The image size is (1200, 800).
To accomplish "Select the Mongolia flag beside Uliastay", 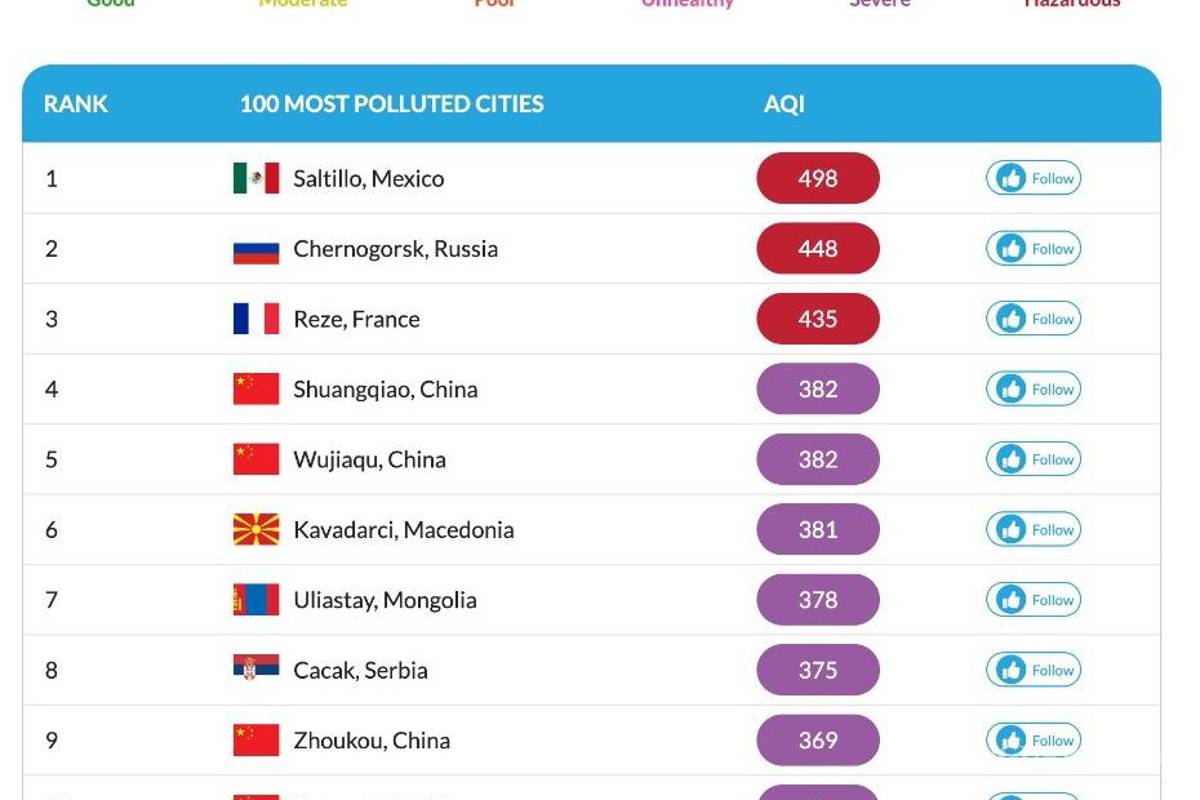I will [255, 599].
